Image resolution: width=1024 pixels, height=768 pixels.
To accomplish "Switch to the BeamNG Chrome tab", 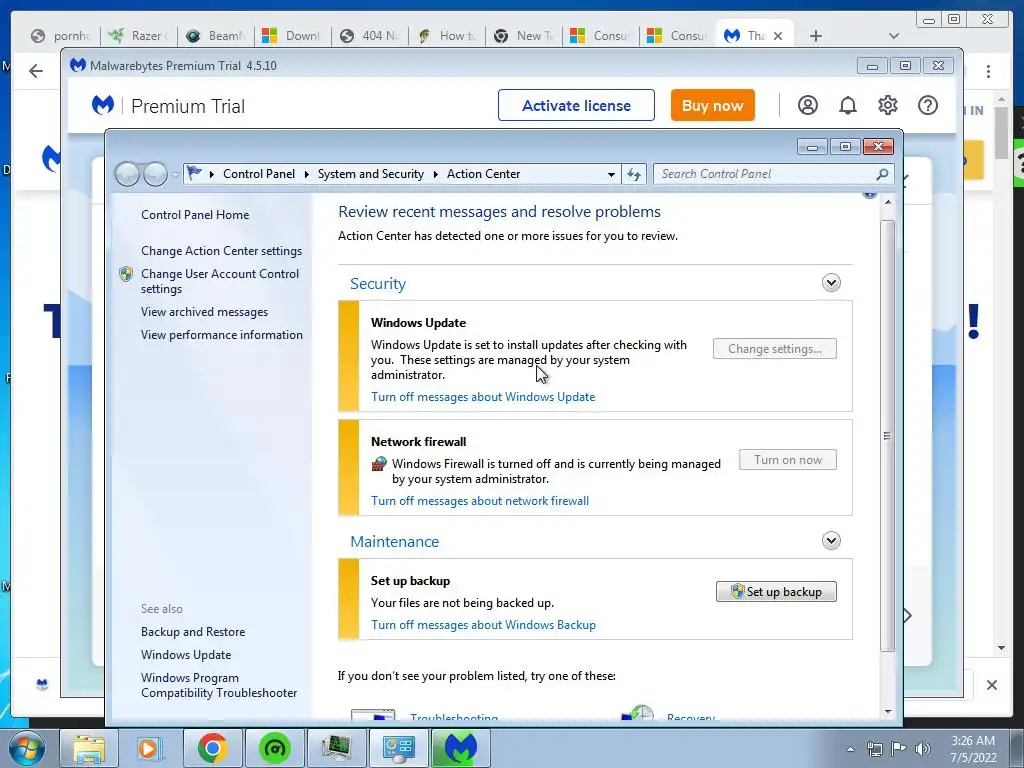I will tap(215, 36).
